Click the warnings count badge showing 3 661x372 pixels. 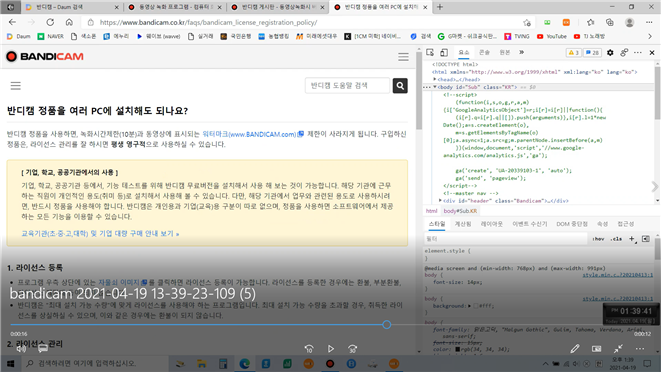[x=573, y=53]
